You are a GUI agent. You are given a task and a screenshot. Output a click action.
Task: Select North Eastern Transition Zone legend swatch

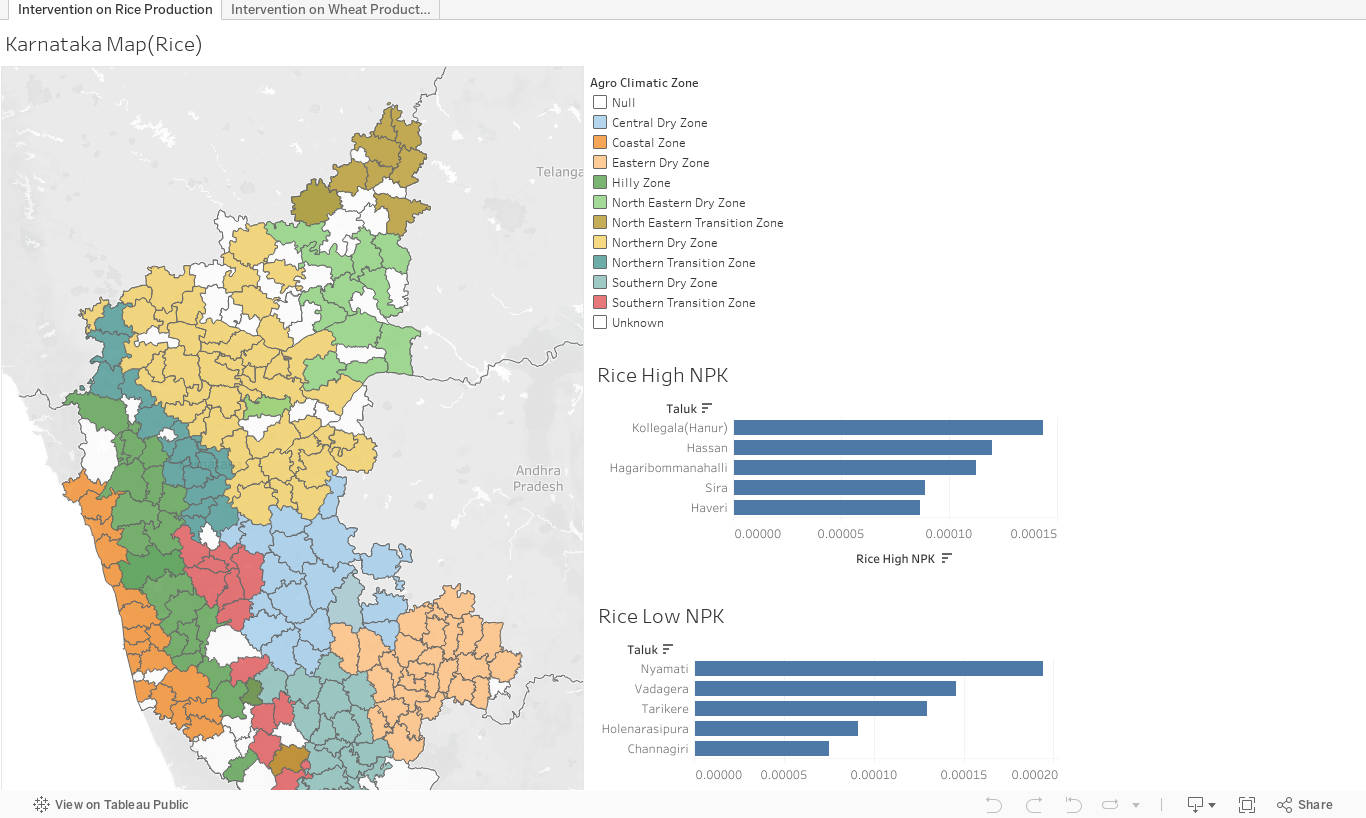tap(600, 222)
